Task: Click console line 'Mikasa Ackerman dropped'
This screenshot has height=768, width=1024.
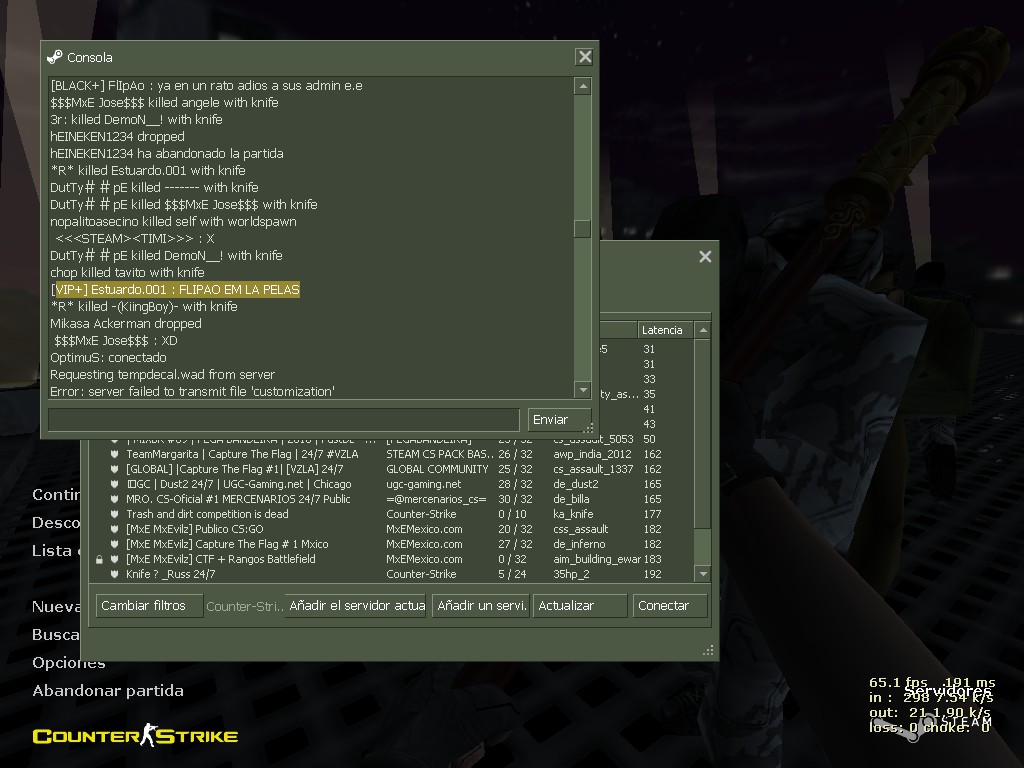Action: coord(126,323)
